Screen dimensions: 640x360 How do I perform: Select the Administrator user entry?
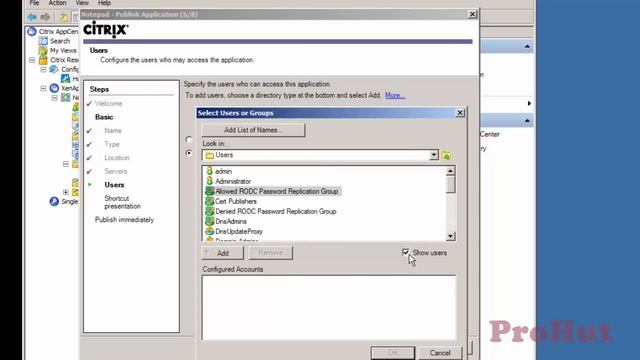233,181
